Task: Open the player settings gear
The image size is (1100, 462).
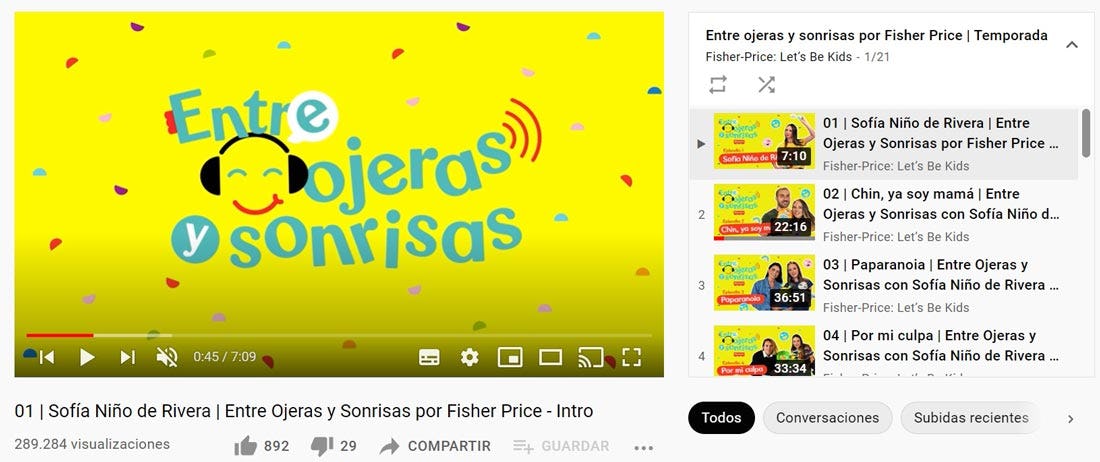Action: (469, 358)
